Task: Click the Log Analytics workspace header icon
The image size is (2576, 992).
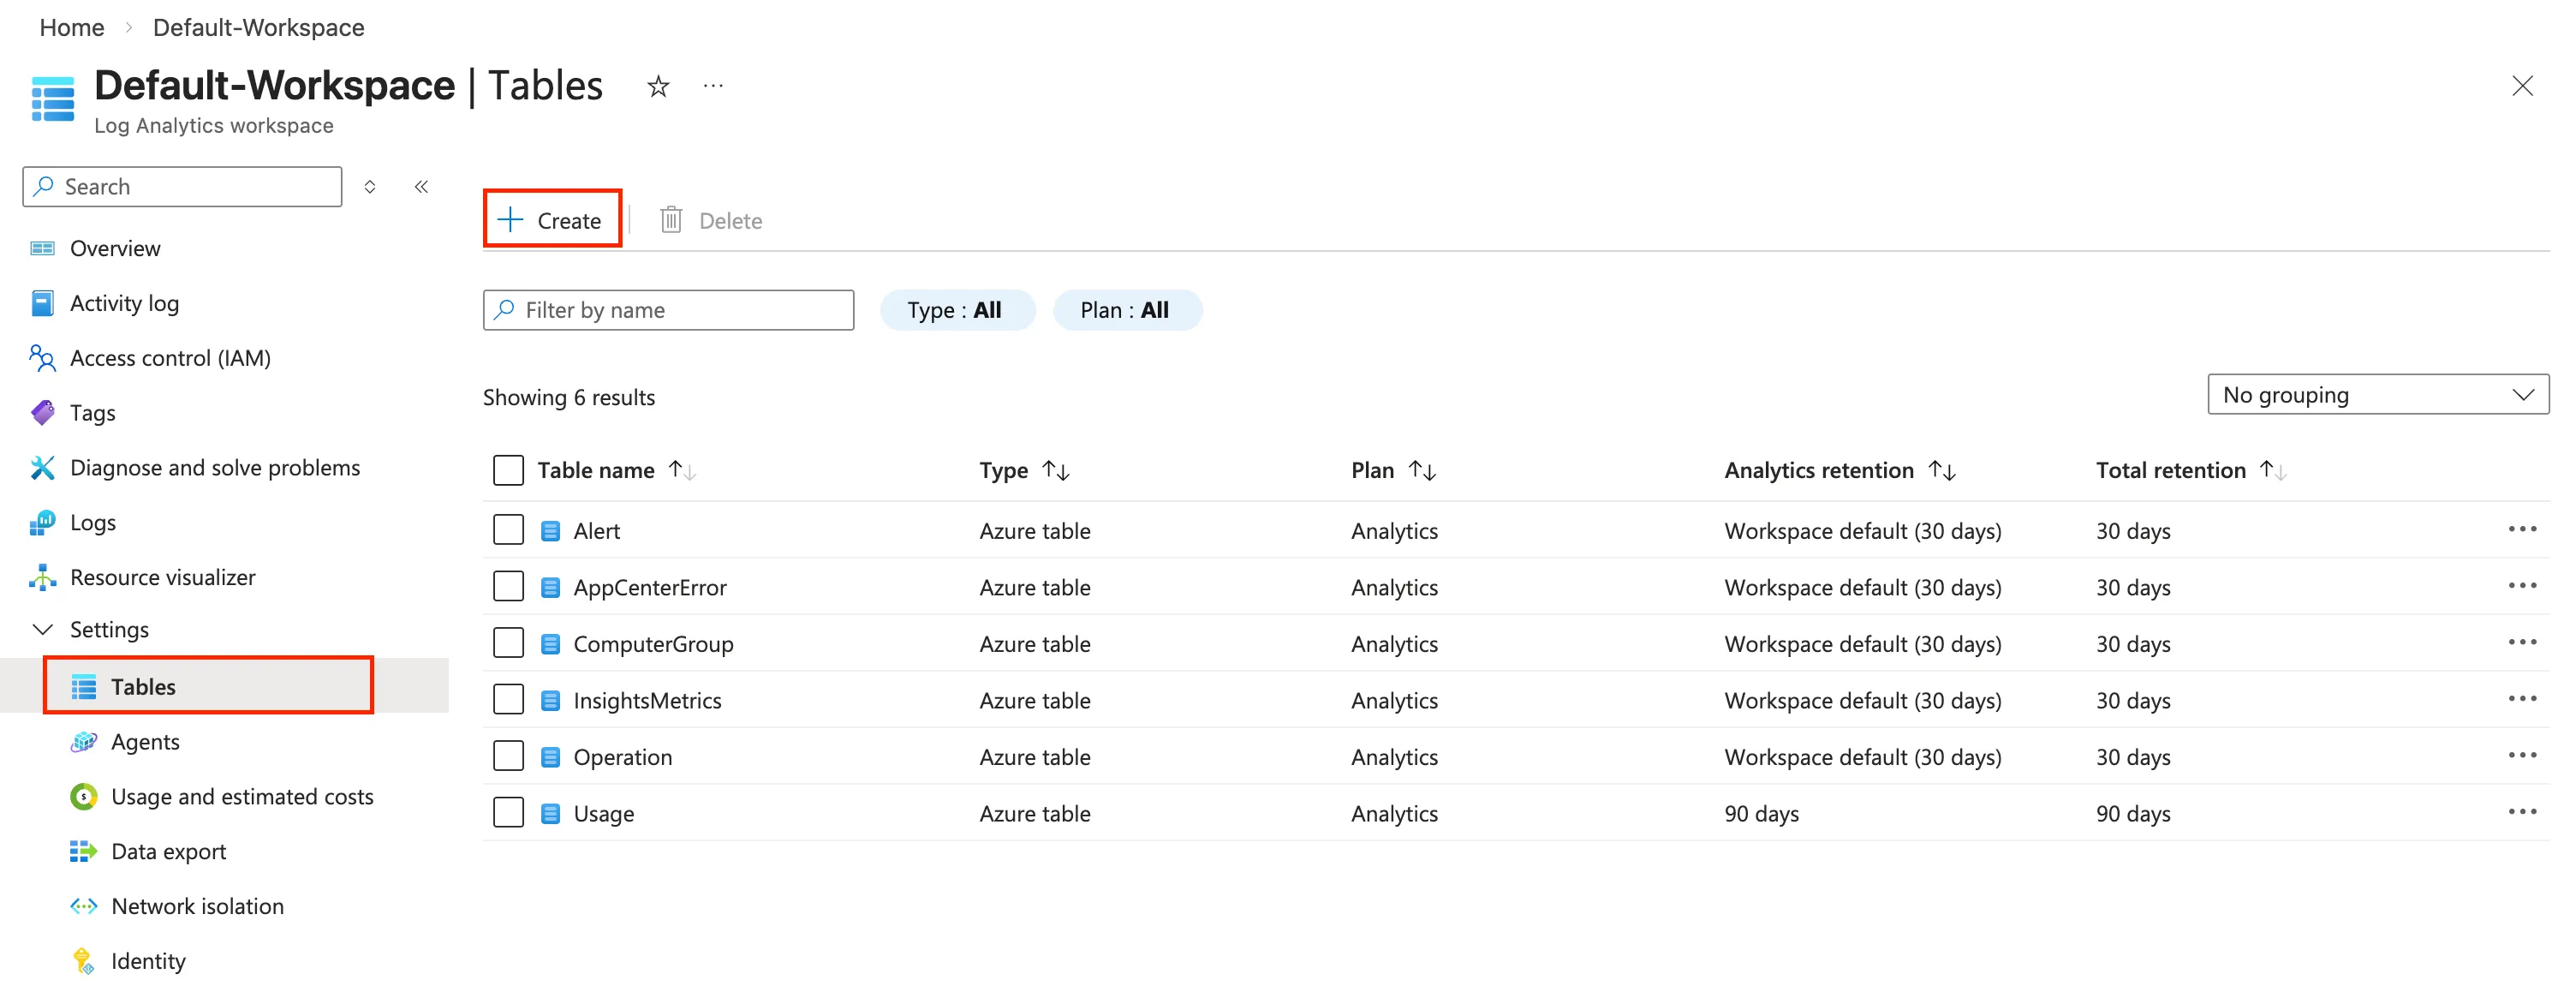Action: point(53,99)
